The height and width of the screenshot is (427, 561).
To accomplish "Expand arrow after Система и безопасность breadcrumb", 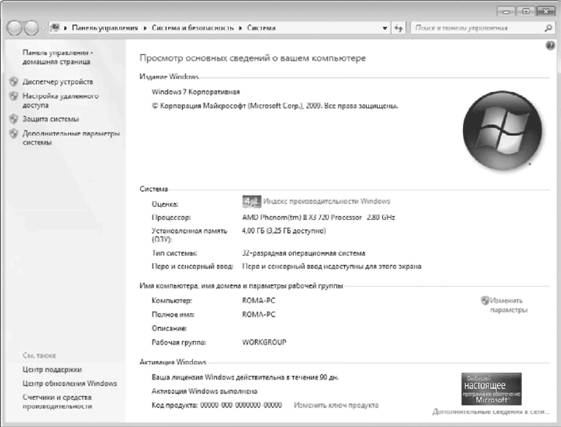I will [x=240, y=28].
